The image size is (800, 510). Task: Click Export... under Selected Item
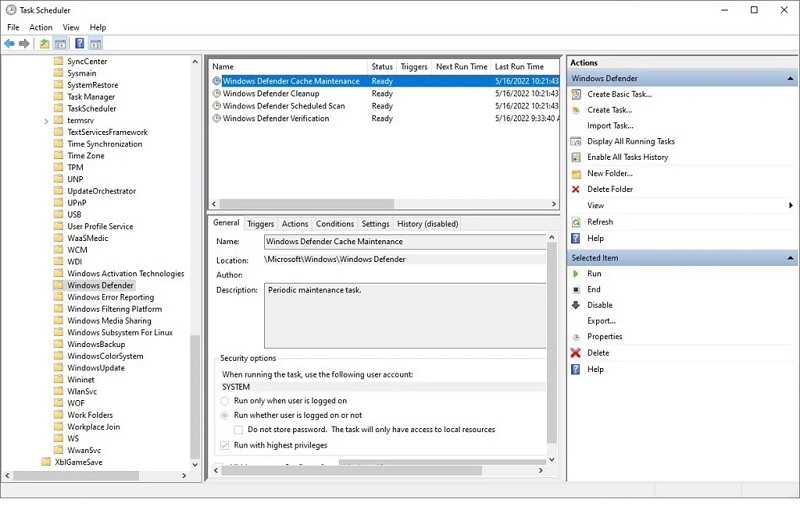click(x=602, y=321)
